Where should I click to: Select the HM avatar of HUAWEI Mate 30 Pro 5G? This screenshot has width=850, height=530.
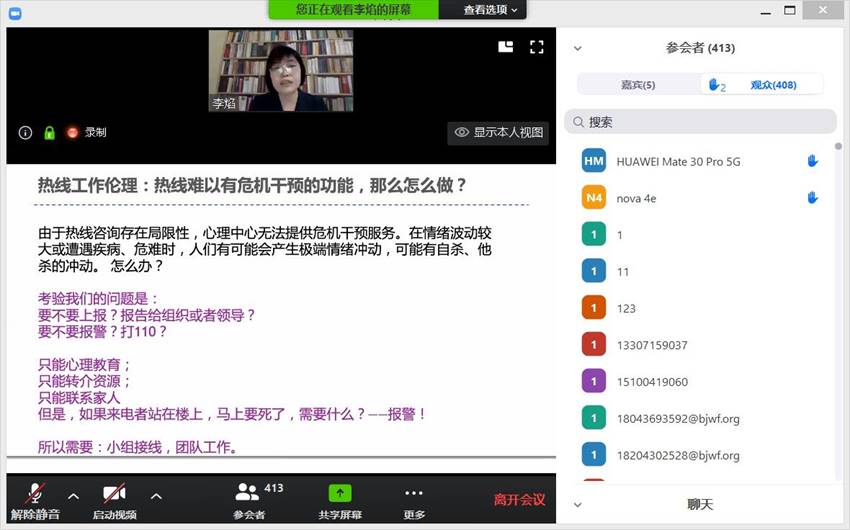click(594, 161)
